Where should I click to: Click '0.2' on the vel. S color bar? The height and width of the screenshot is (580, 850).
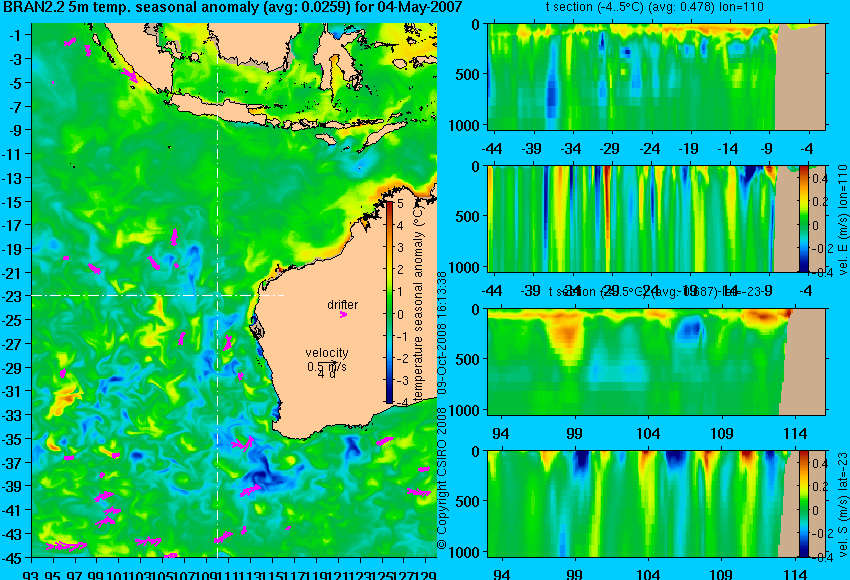[x=819, y=487]
